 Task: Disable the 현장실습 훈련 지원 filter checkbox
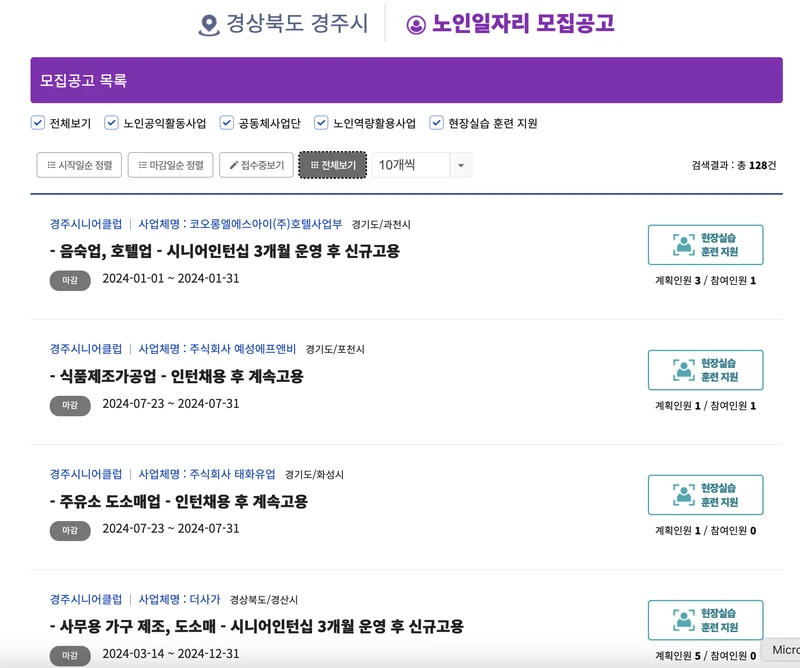pos(434,123)
